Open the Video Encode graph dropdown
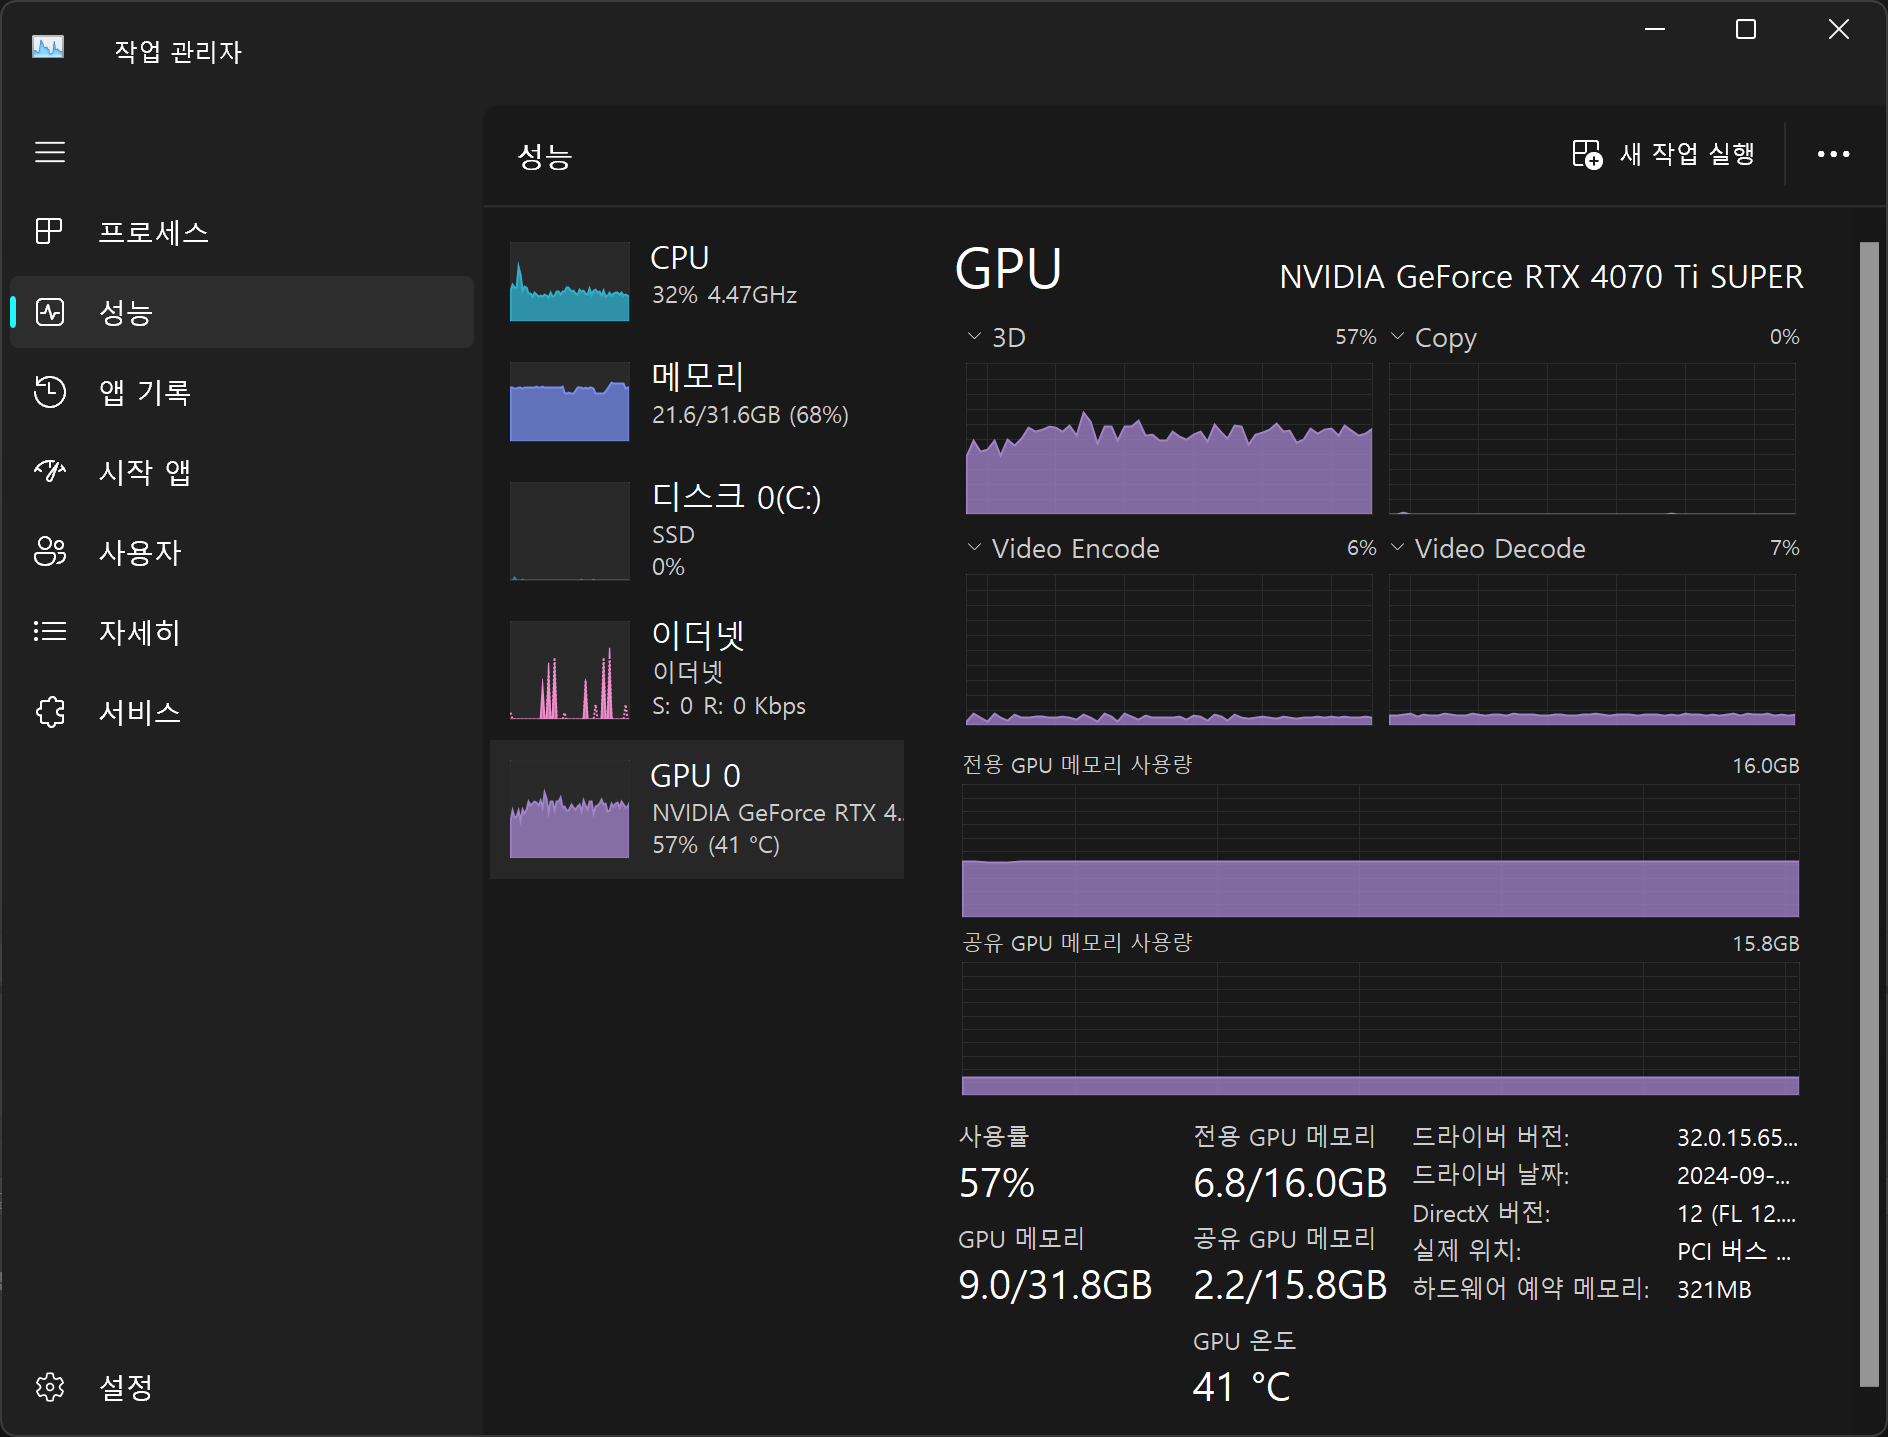The height and width of the screenshot is (1437, 1888). pyautogui.click(x=974, y=548)
